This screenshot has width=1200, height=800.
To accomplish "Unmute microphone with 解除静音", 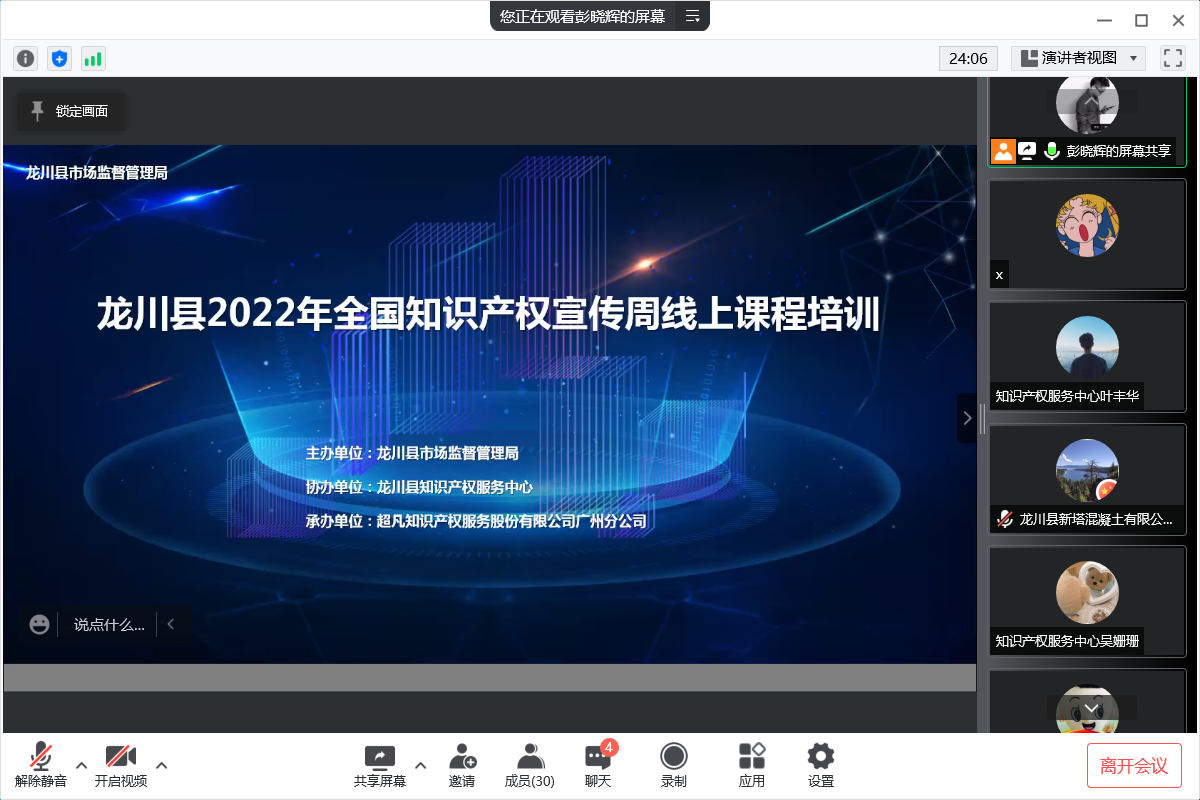I will [41, 765].
